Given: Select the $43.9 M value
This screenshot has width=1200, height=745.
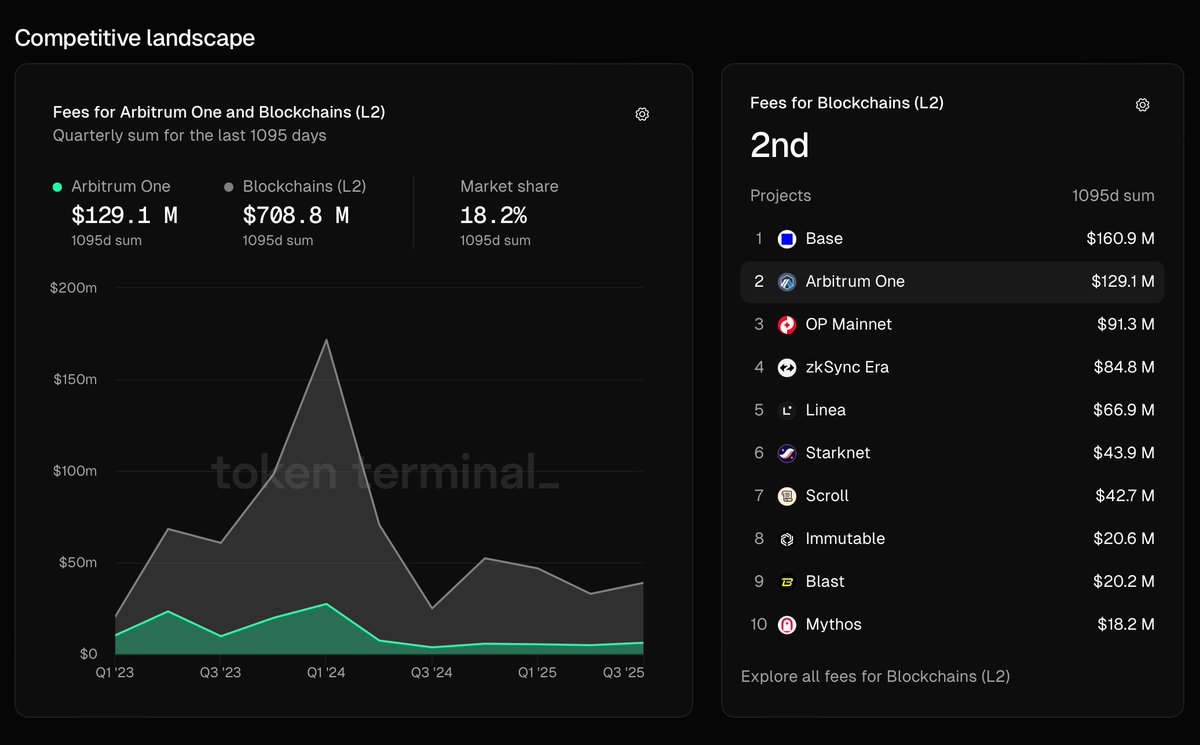Looking at the screenshot, I should 1124,453.
